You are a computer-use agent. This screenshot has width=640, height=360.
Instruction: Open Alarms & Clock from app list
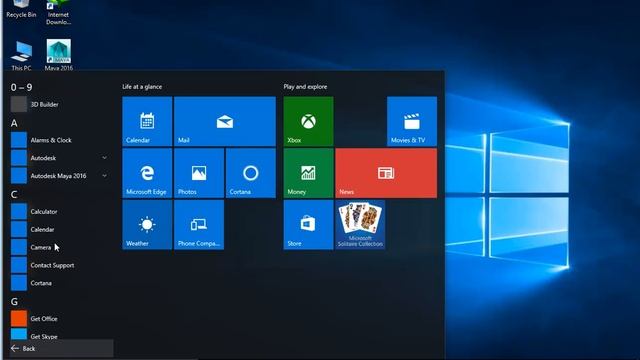(61, 140)
